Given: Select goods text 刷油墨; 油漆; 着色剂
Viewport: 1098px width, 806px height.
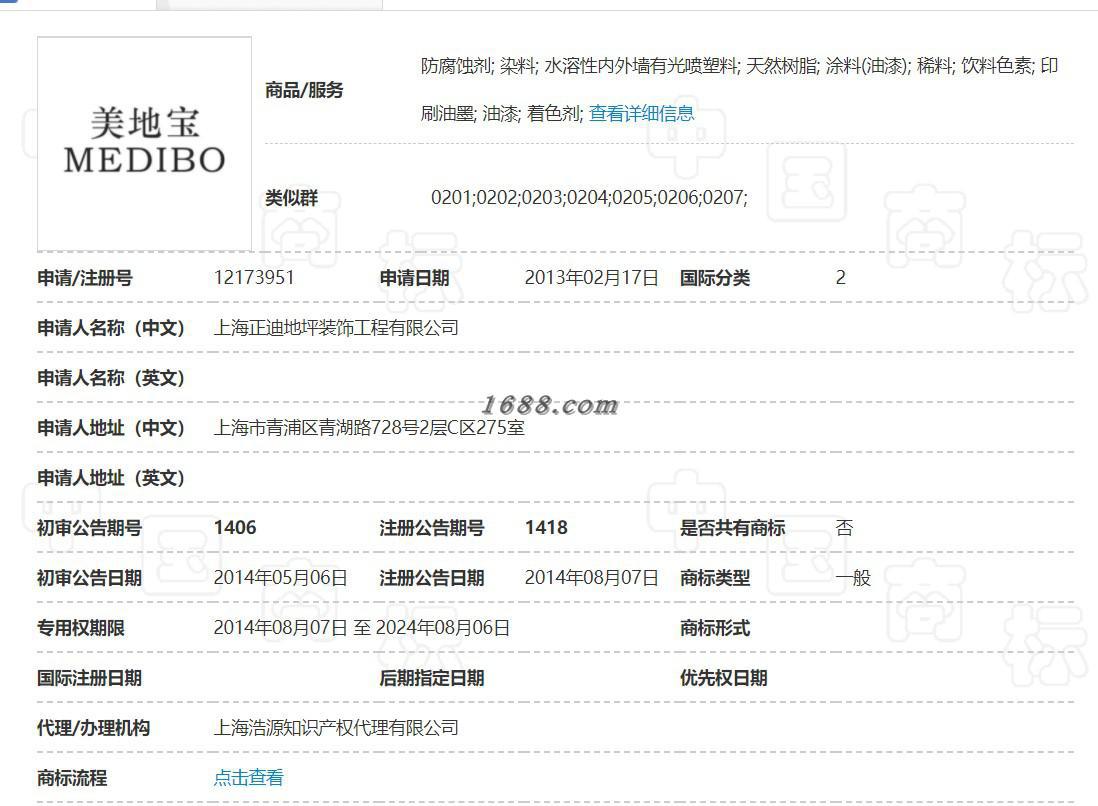Looking at the screenshot, I should (501, 113).
